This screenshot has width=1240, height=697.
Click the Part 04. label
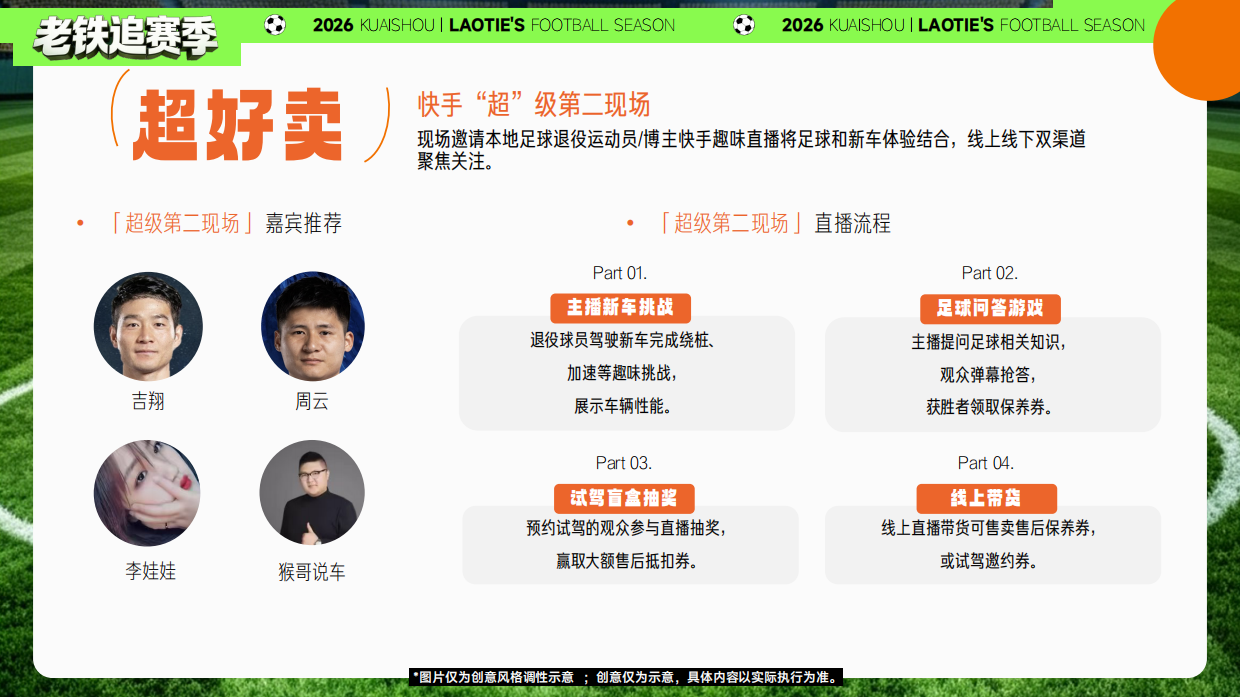[x=986, y=463]
